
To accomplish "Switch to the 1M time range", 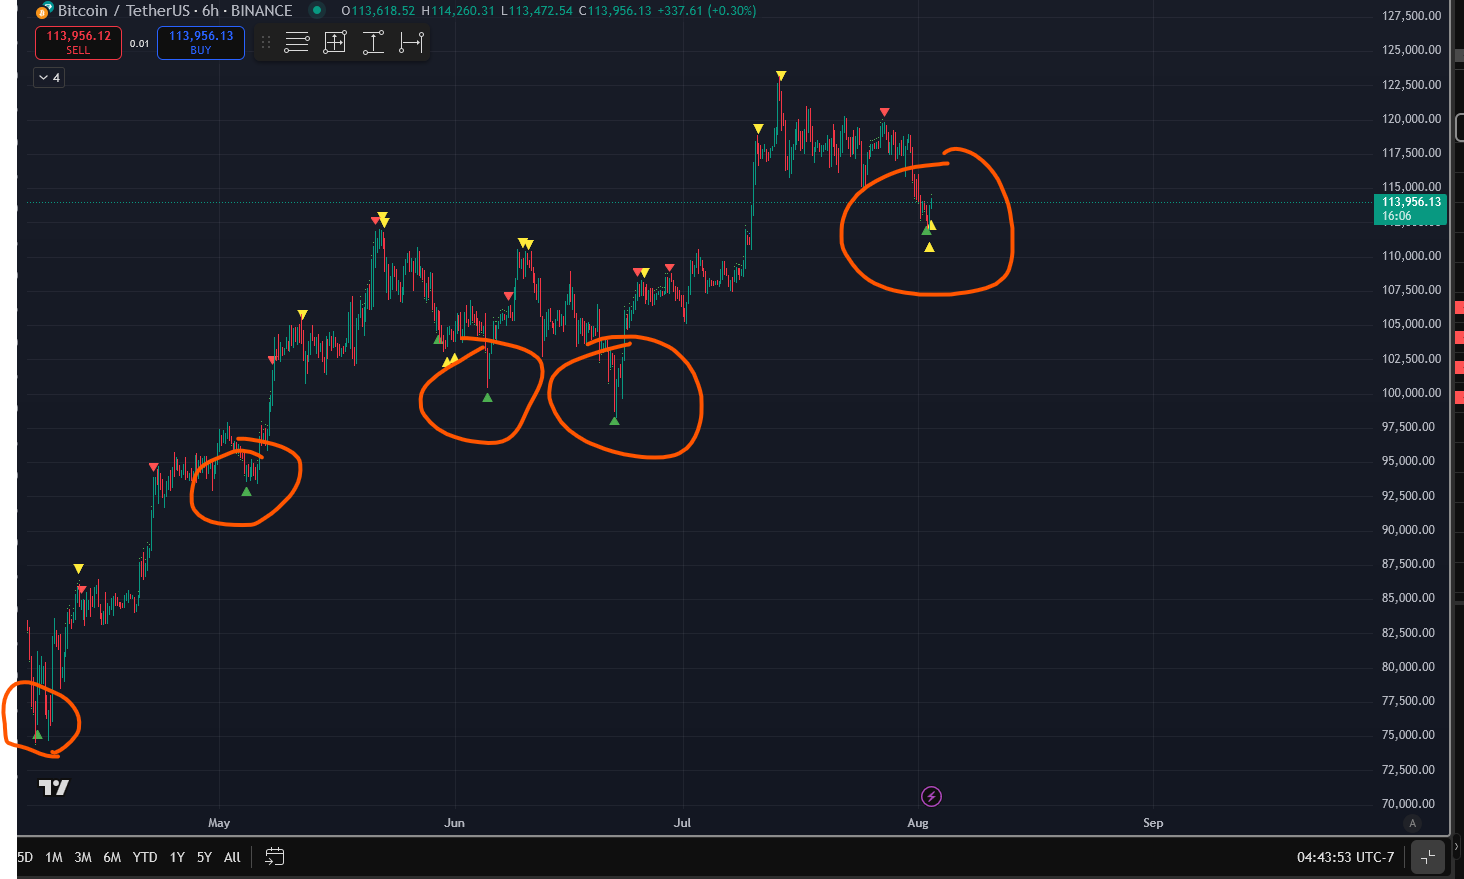I will pyautogui.click(x=54, y=857).
